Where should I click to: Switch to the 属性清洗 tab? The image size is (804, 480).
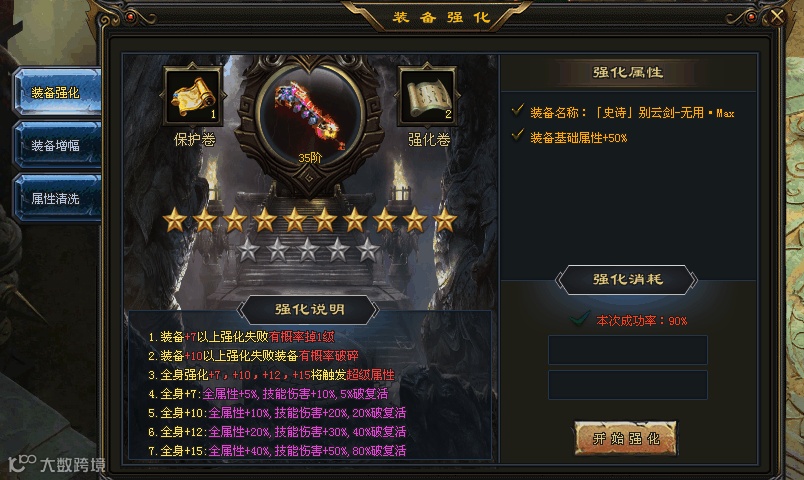coord(56,198)
